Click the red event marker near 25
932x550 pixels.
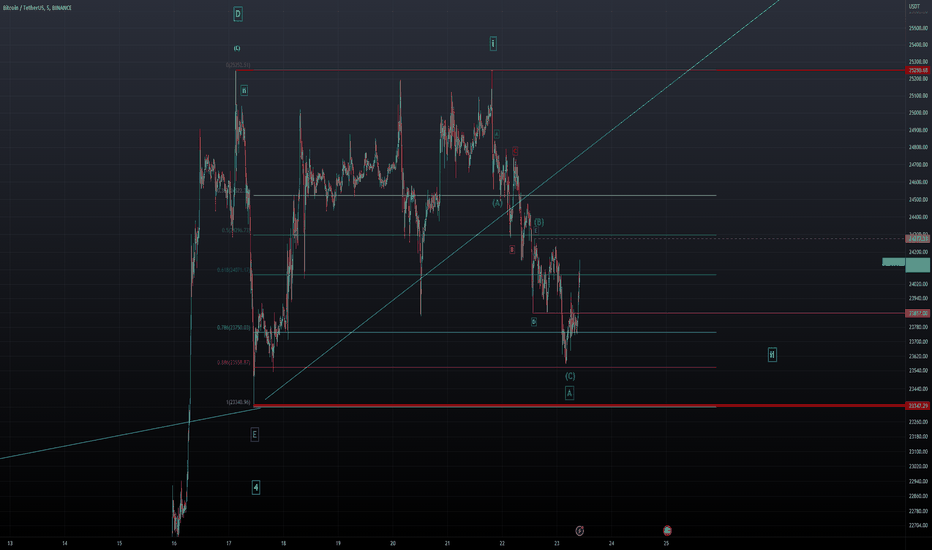(667, 530)
